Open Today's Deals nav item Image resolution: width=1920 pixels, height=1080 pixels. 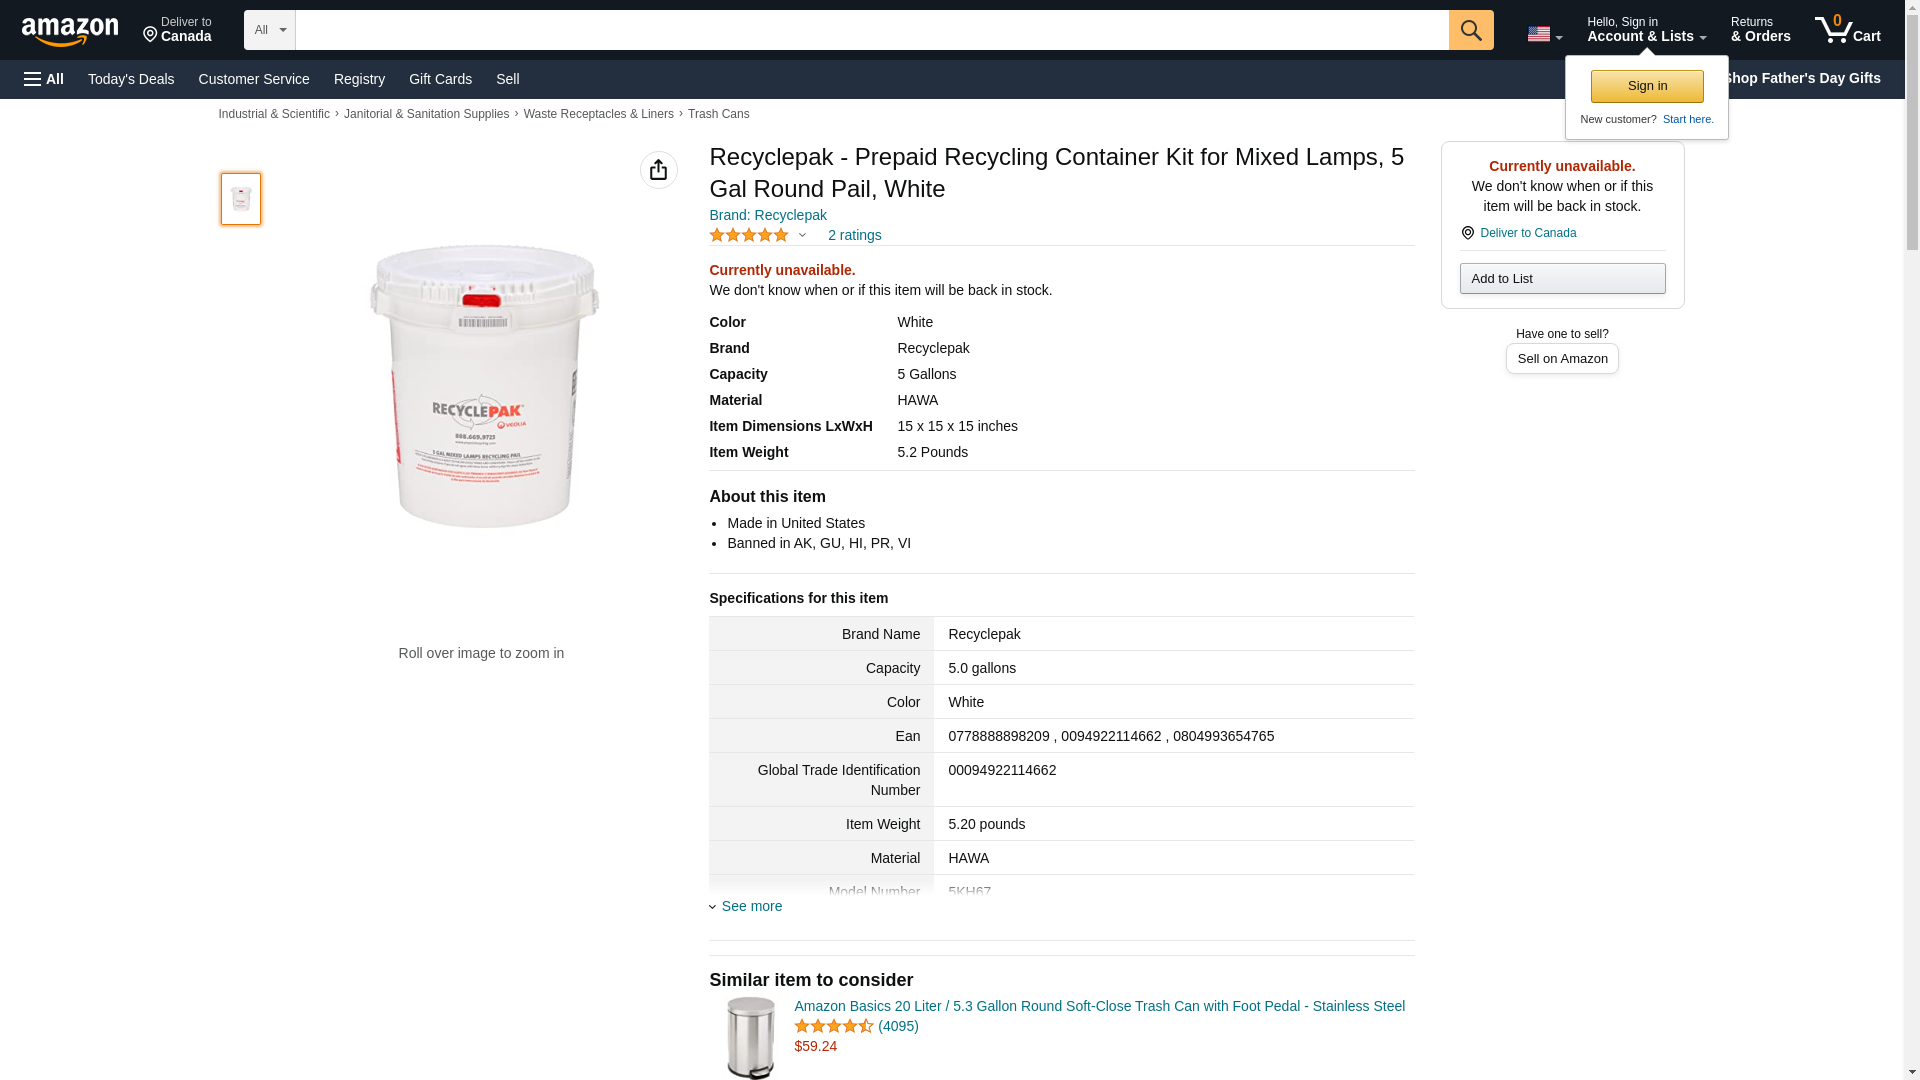pyautogui.click(x=131, y=79)
